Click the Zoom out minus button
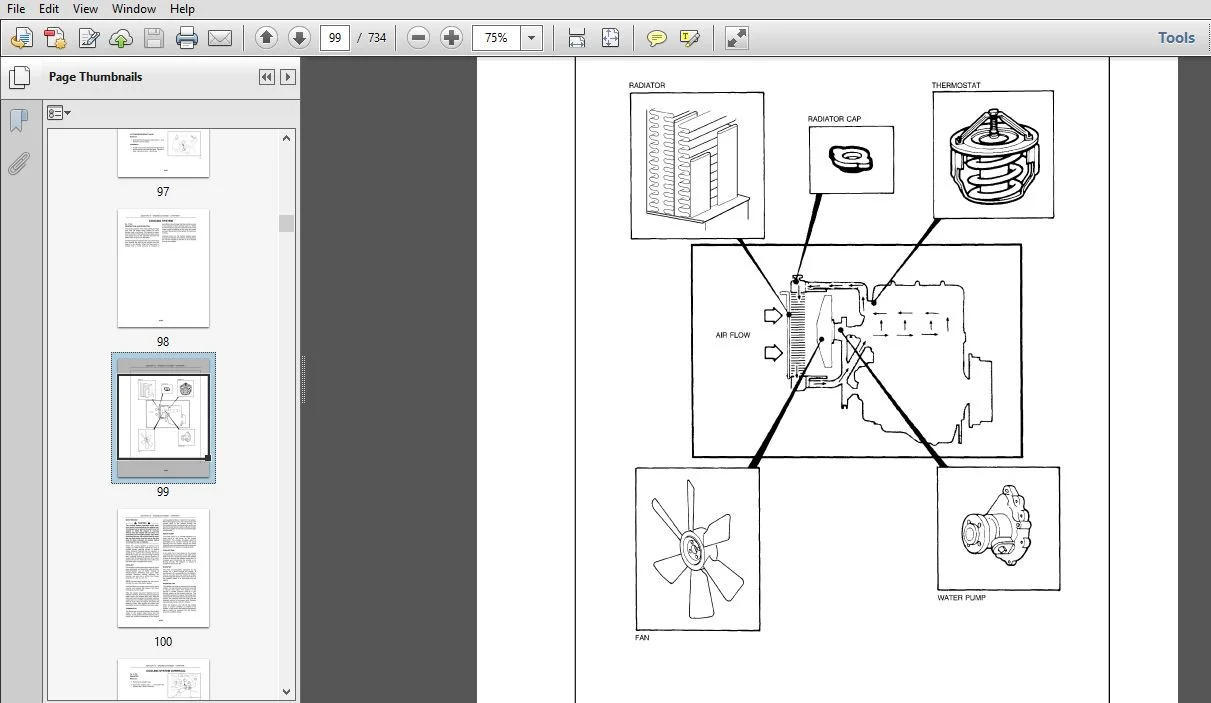 coord(419,38)
